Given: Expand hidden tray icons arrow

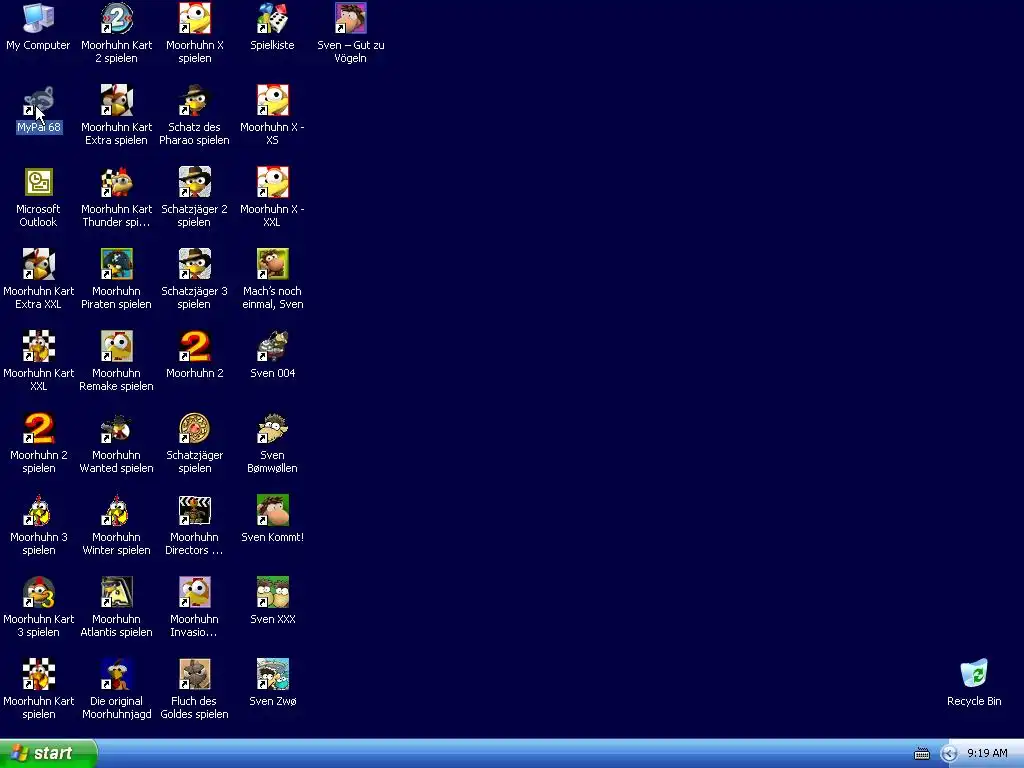Looking at the screenshot, I should coord(949,754).
